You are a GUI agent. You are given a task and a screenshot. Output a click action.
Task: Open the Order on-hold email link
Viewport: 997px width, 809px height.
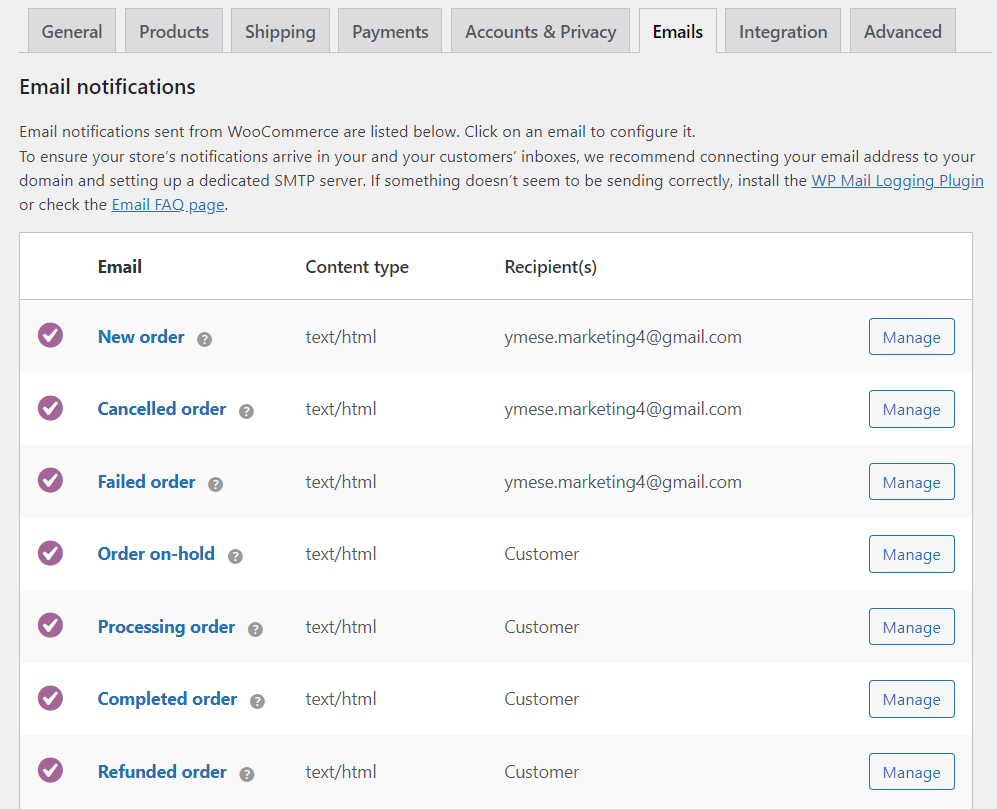(x=156, y=554)
